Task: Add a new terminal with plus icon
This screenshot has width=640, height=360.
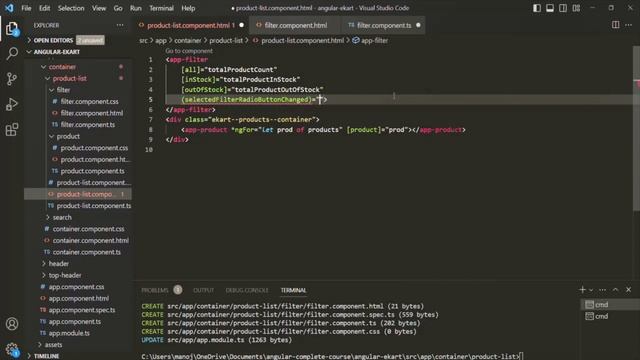Action: 582,290
